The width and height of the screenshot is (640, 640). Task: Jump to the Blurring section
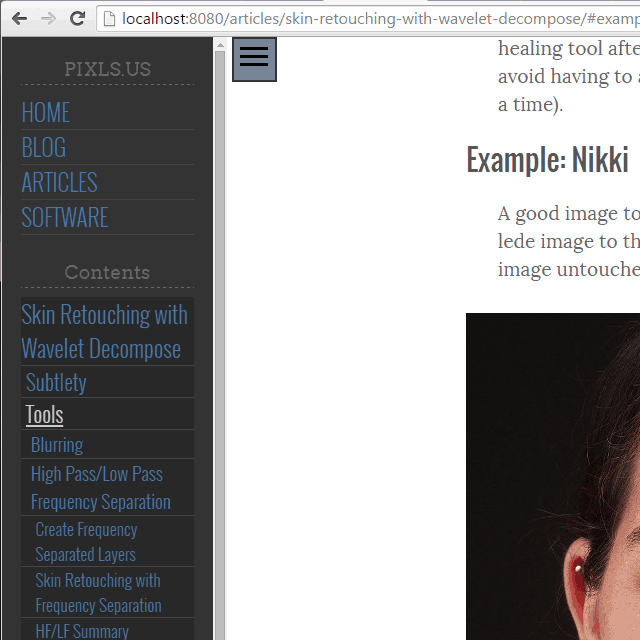(x=57, y=445)
